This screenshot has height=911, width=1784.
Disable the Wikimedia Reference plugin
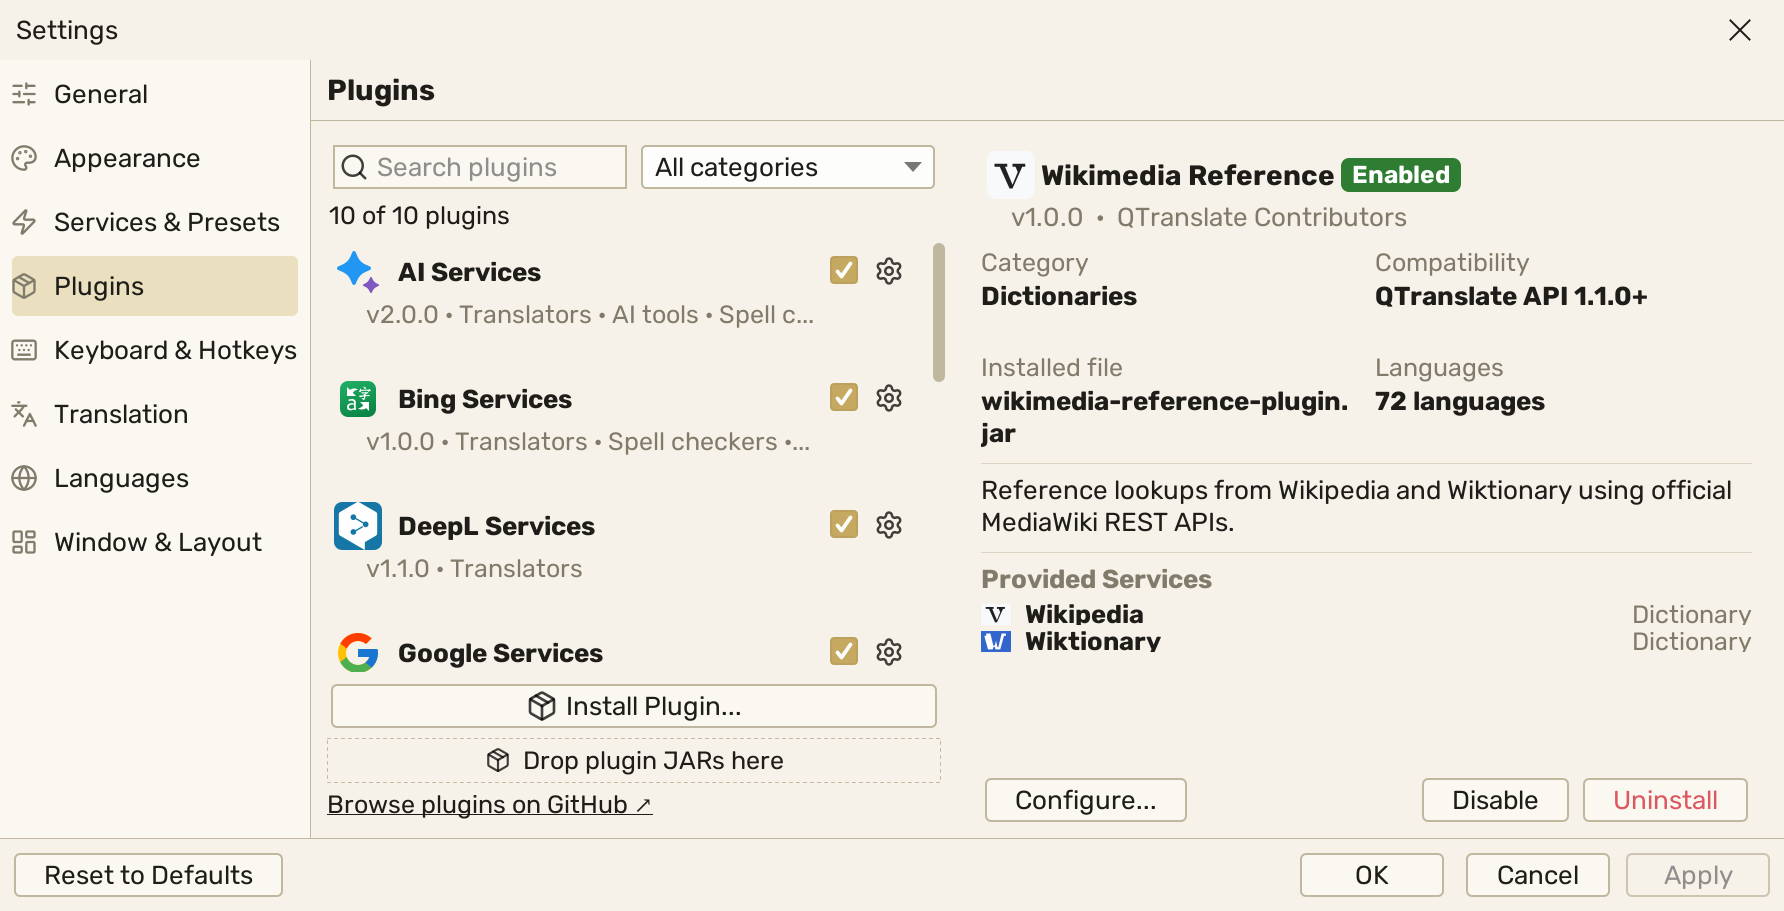[1495, 800]
